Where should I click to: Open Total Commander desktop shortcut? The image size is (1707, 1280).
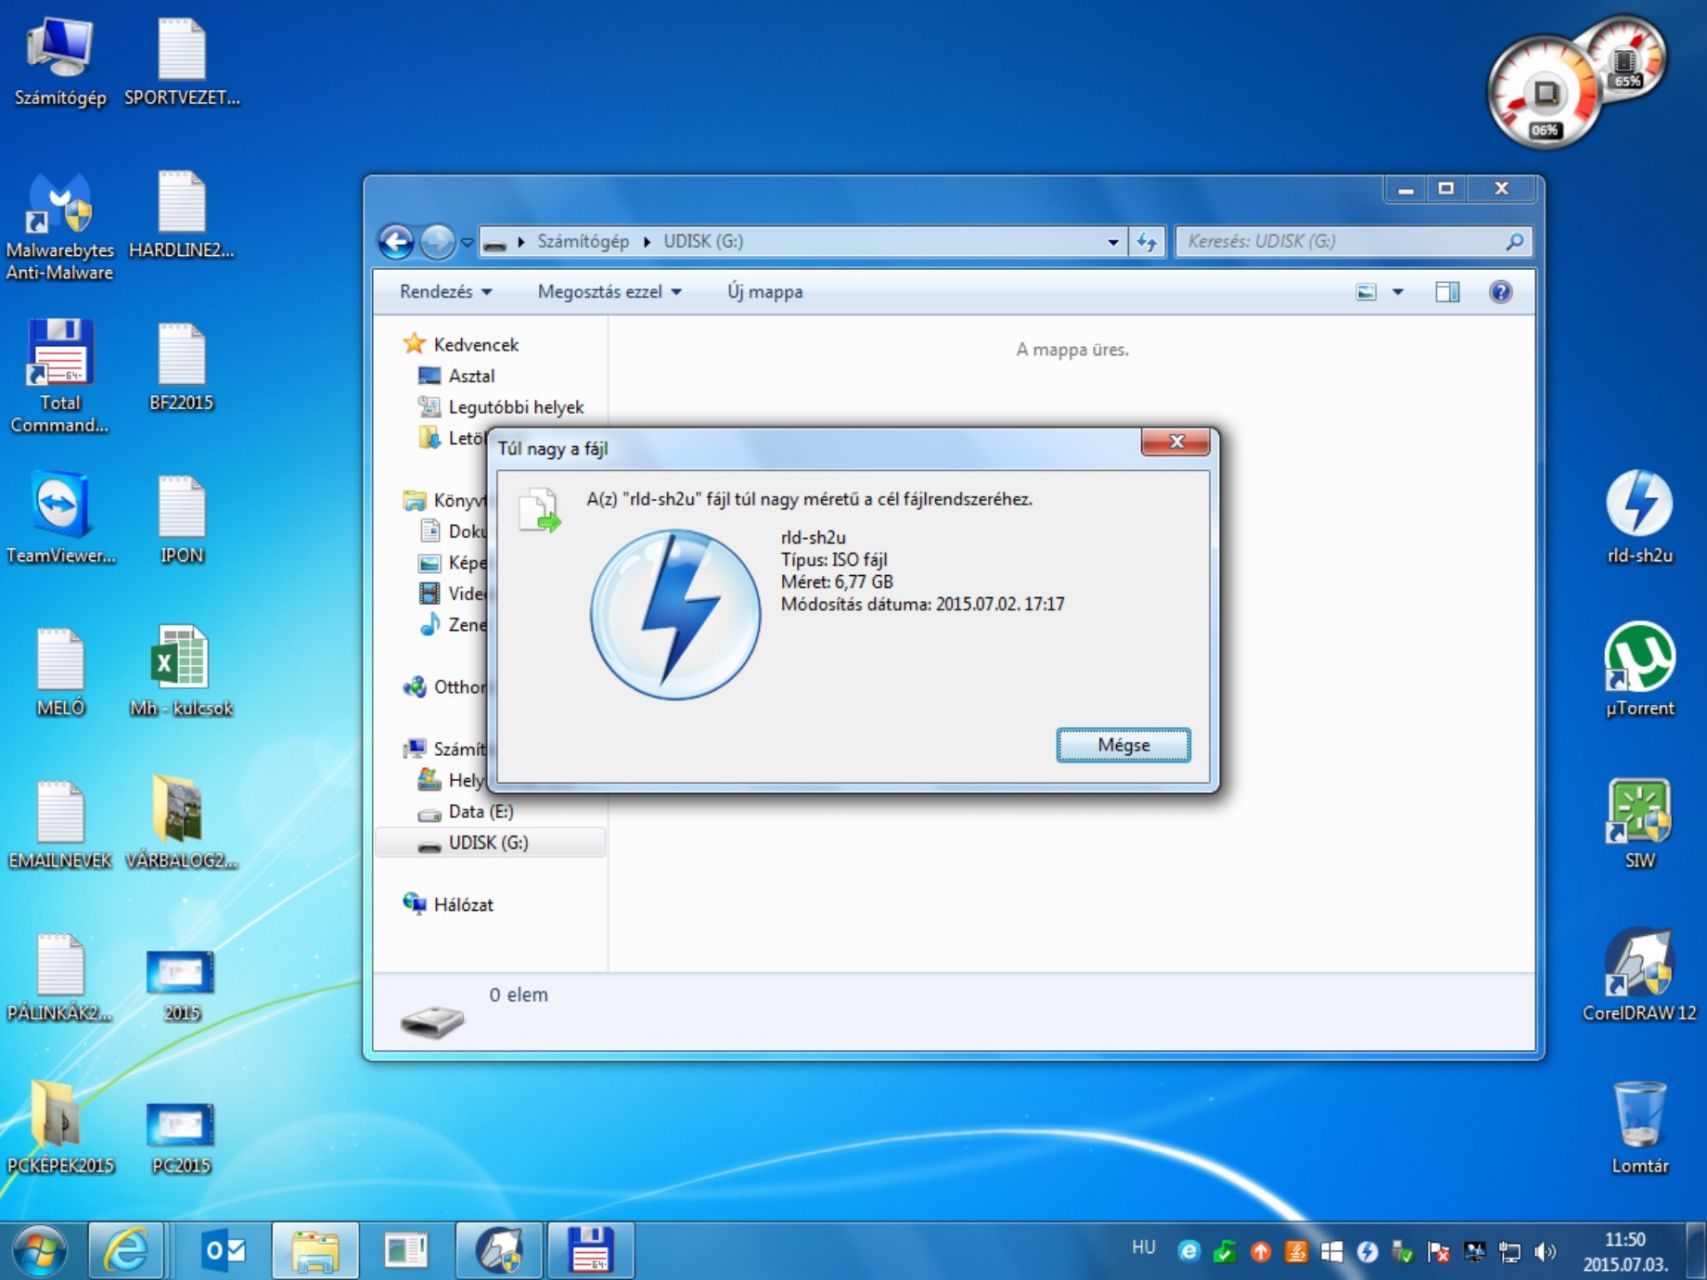click(x=60, y=376)
